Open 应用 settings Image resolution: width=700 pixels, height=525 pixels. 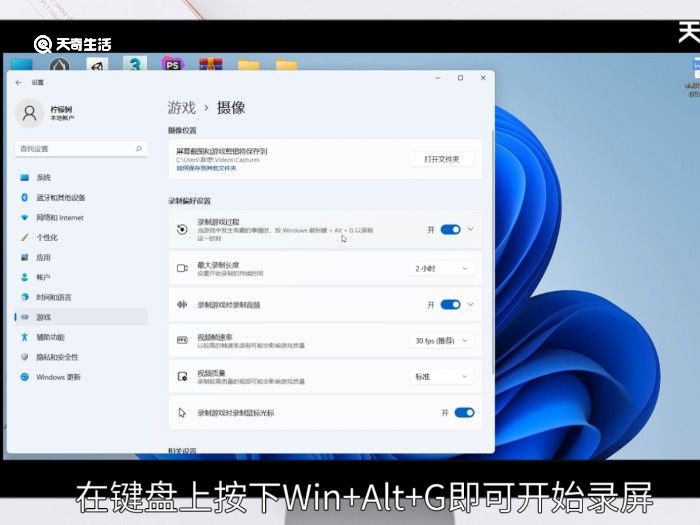pos(81,258)
